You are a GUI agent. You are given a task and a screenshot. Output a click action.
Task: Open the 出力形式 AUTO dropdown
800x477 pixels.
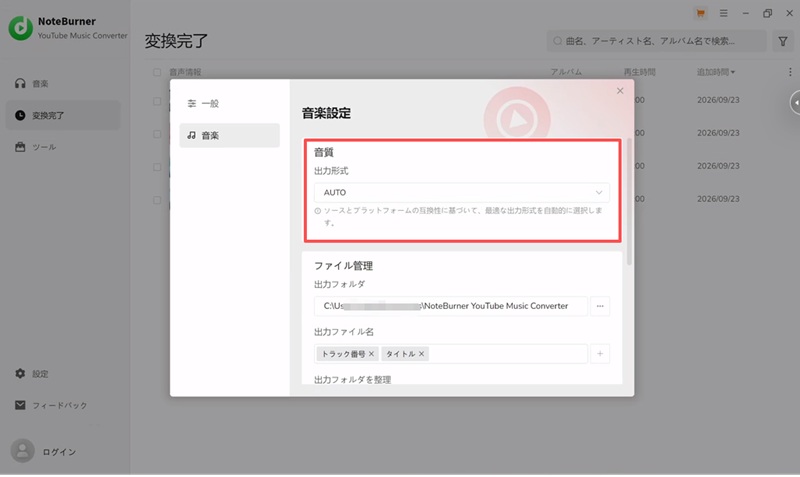[x=462, y=192]
